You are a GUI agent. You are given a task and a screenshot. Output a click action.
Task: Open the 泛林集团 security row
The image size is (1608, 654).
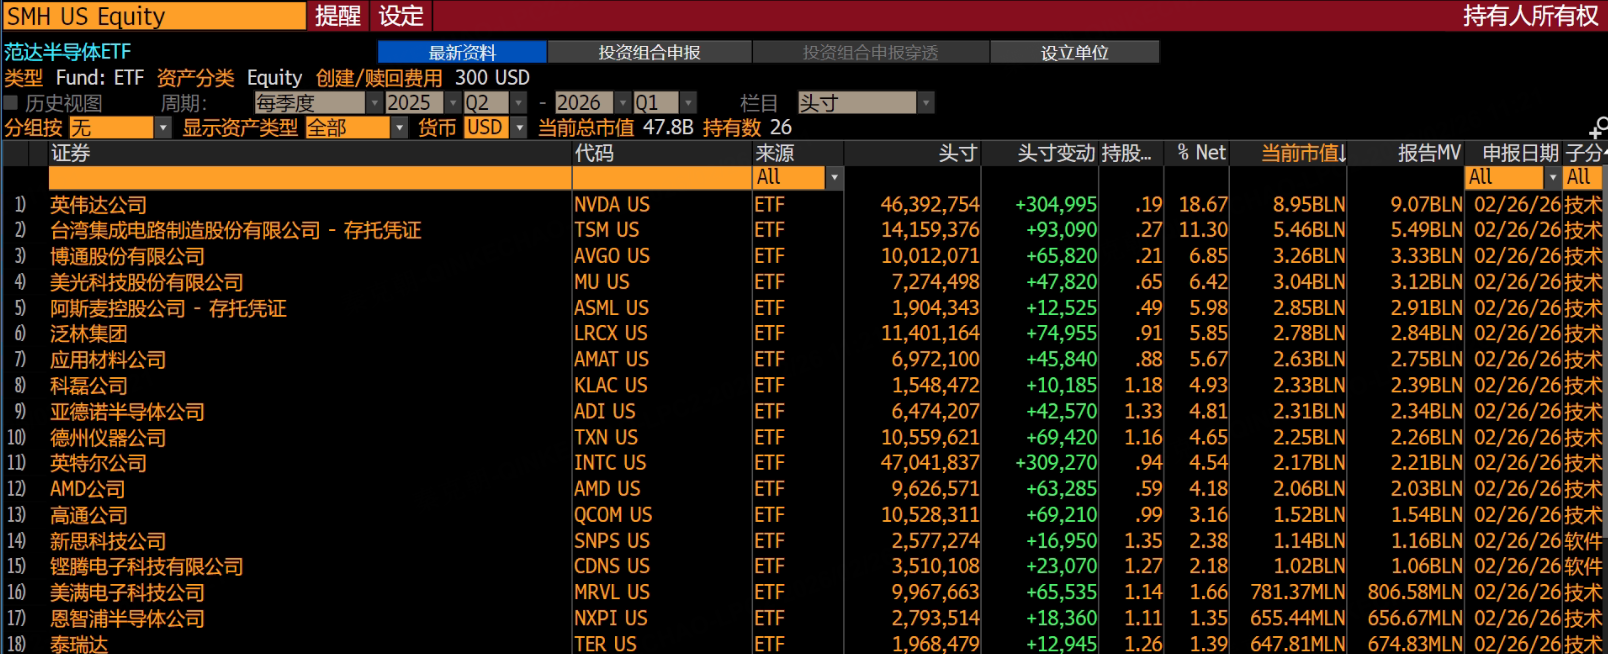89,334
